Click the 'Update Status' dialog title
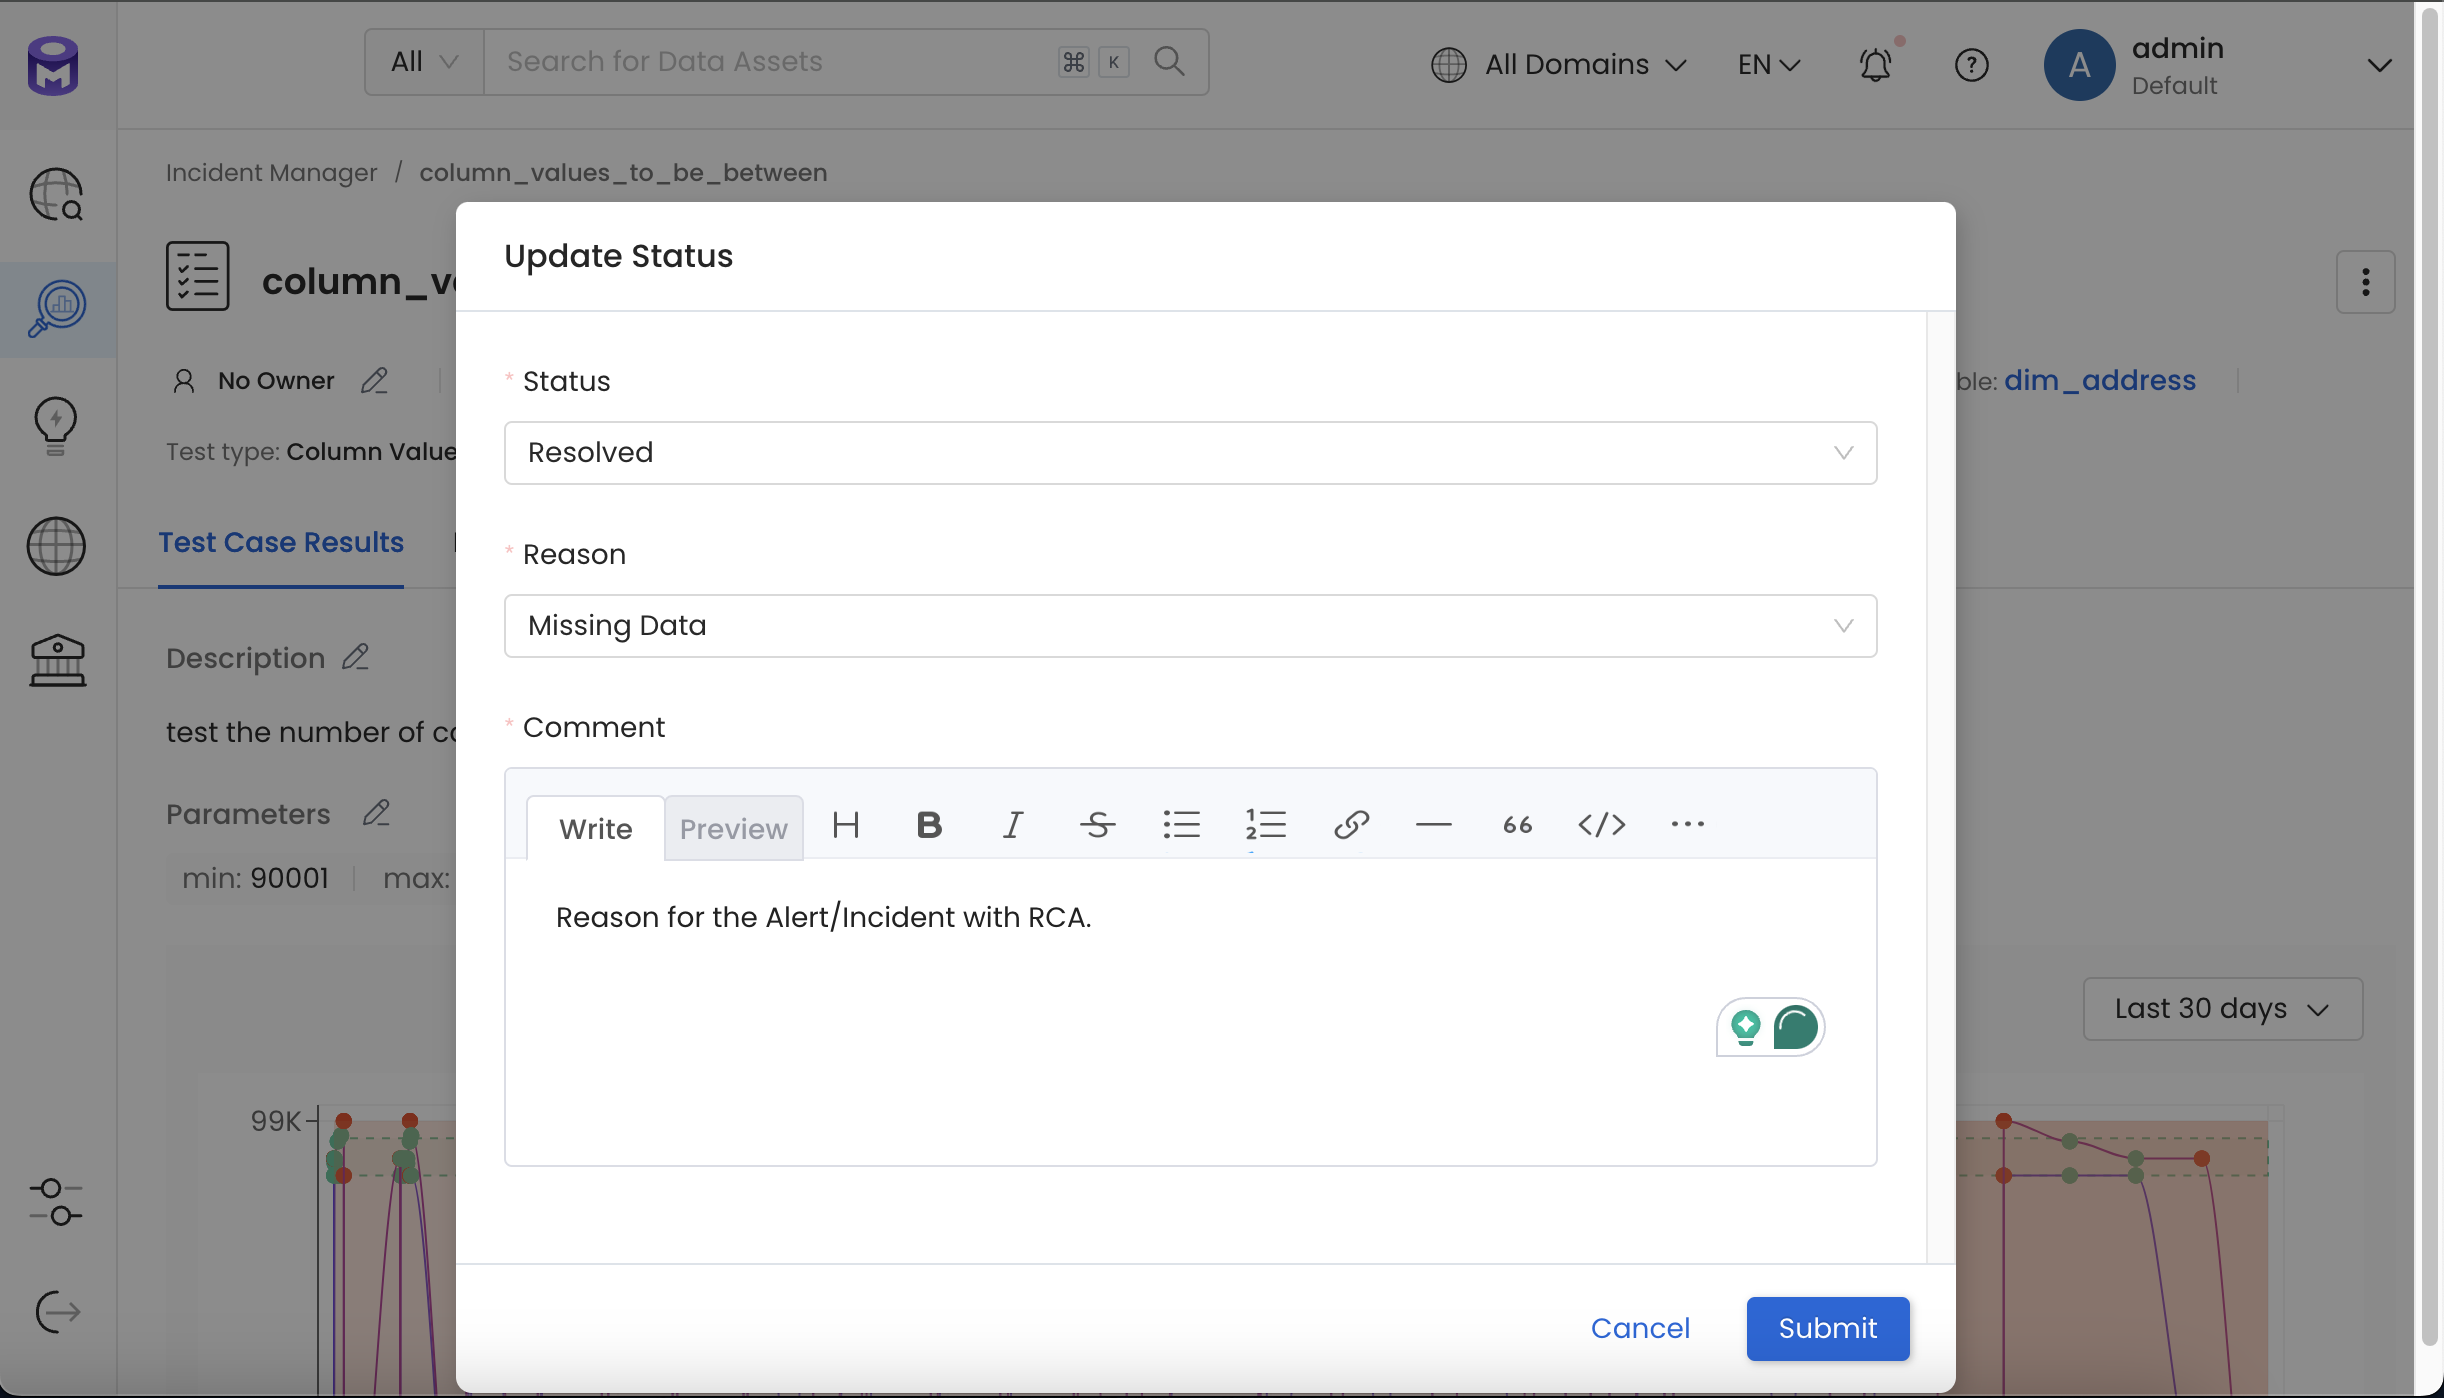 point(618,256)
